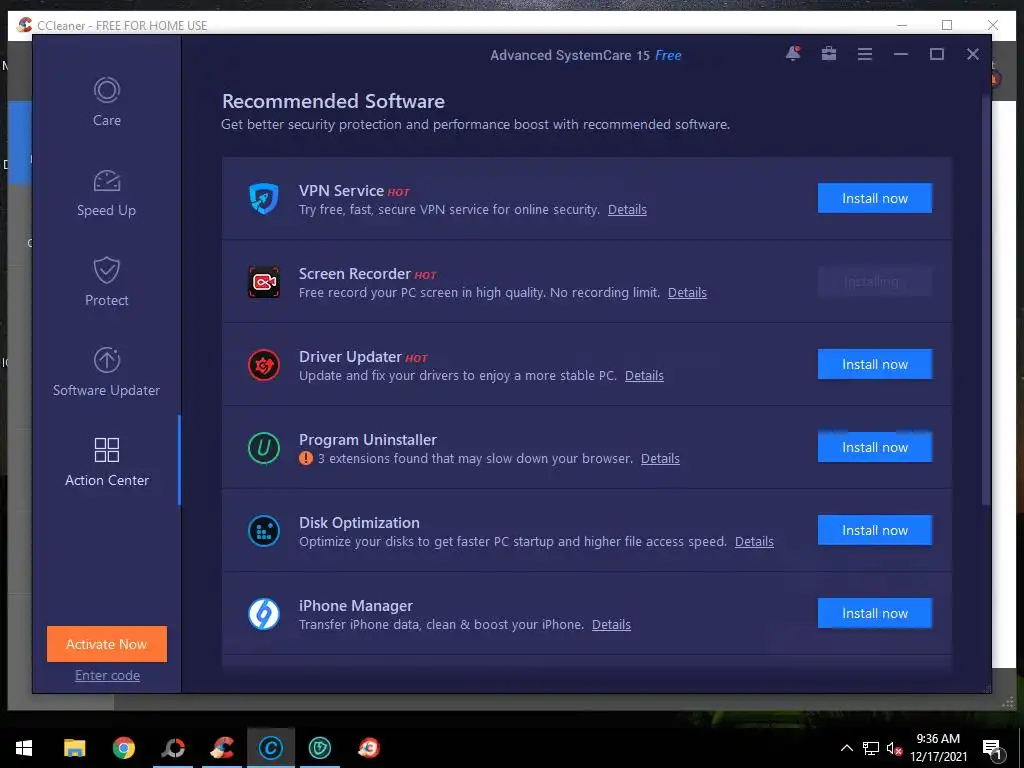Click the Disk Optimization icon
Viewport: 1024px width, 768px height.
(x=264, y=530)
